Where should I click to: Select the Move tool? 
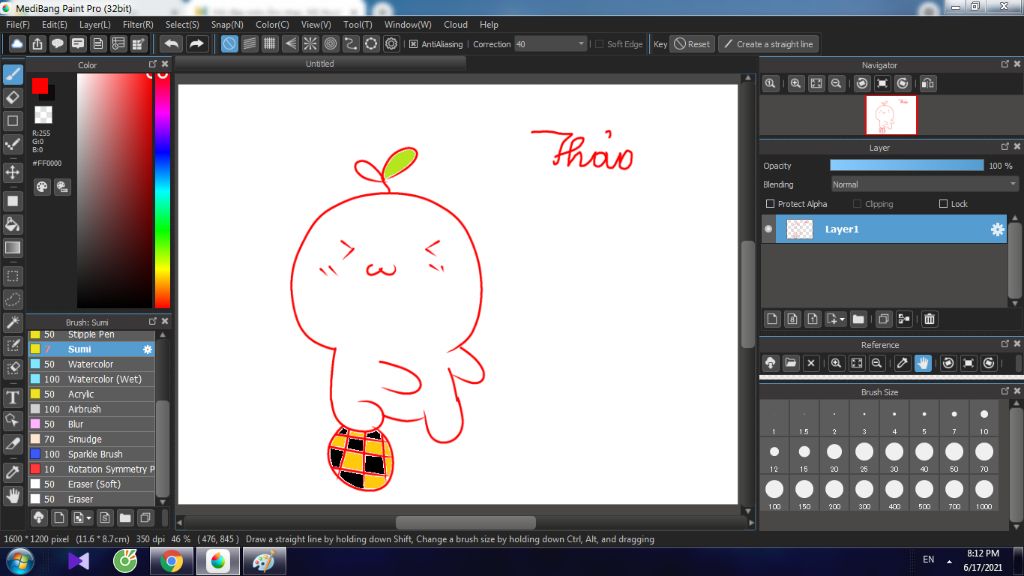(x=12, y=172)
